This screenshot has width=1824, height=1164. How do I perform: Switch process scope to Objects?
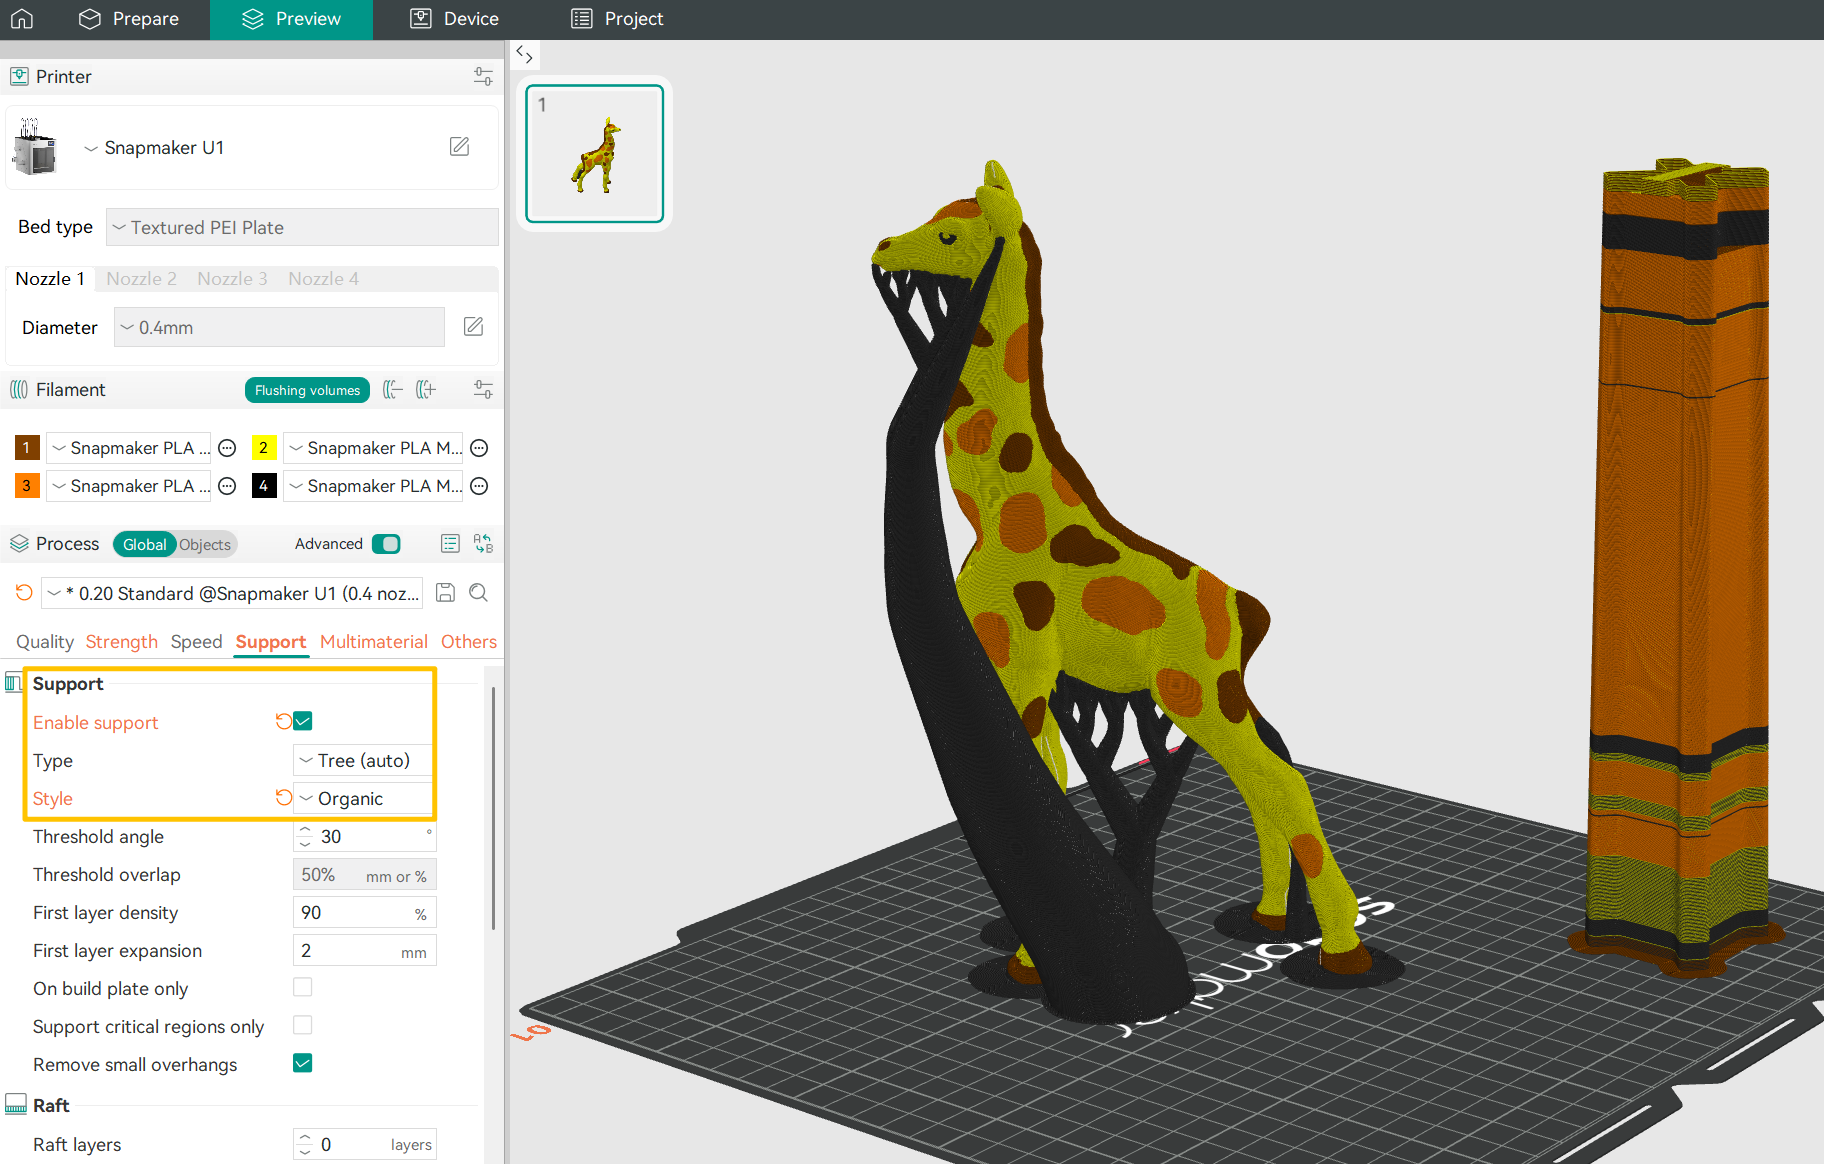205,544
